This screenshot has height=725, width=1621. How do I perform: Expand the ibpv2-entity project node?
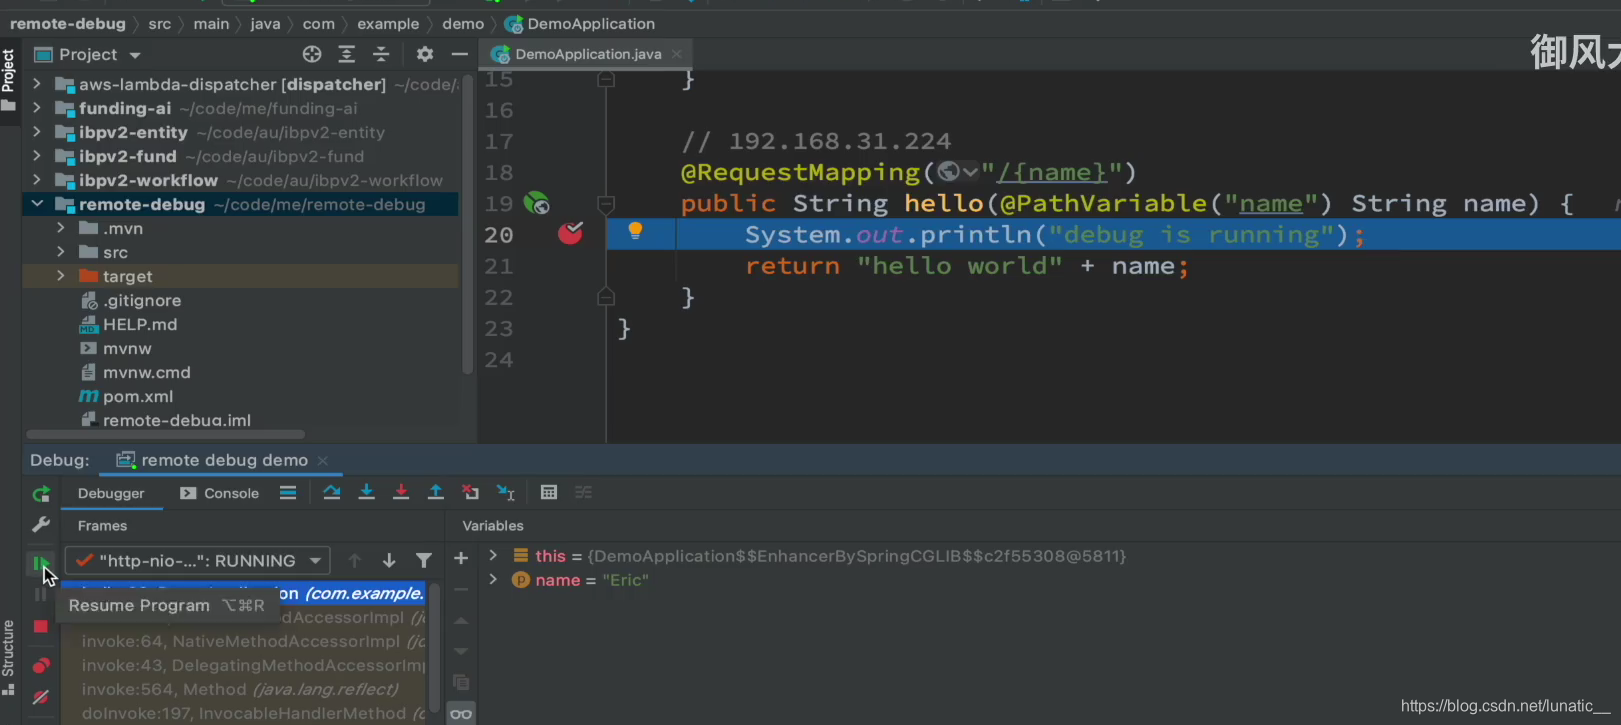point(37,132)
